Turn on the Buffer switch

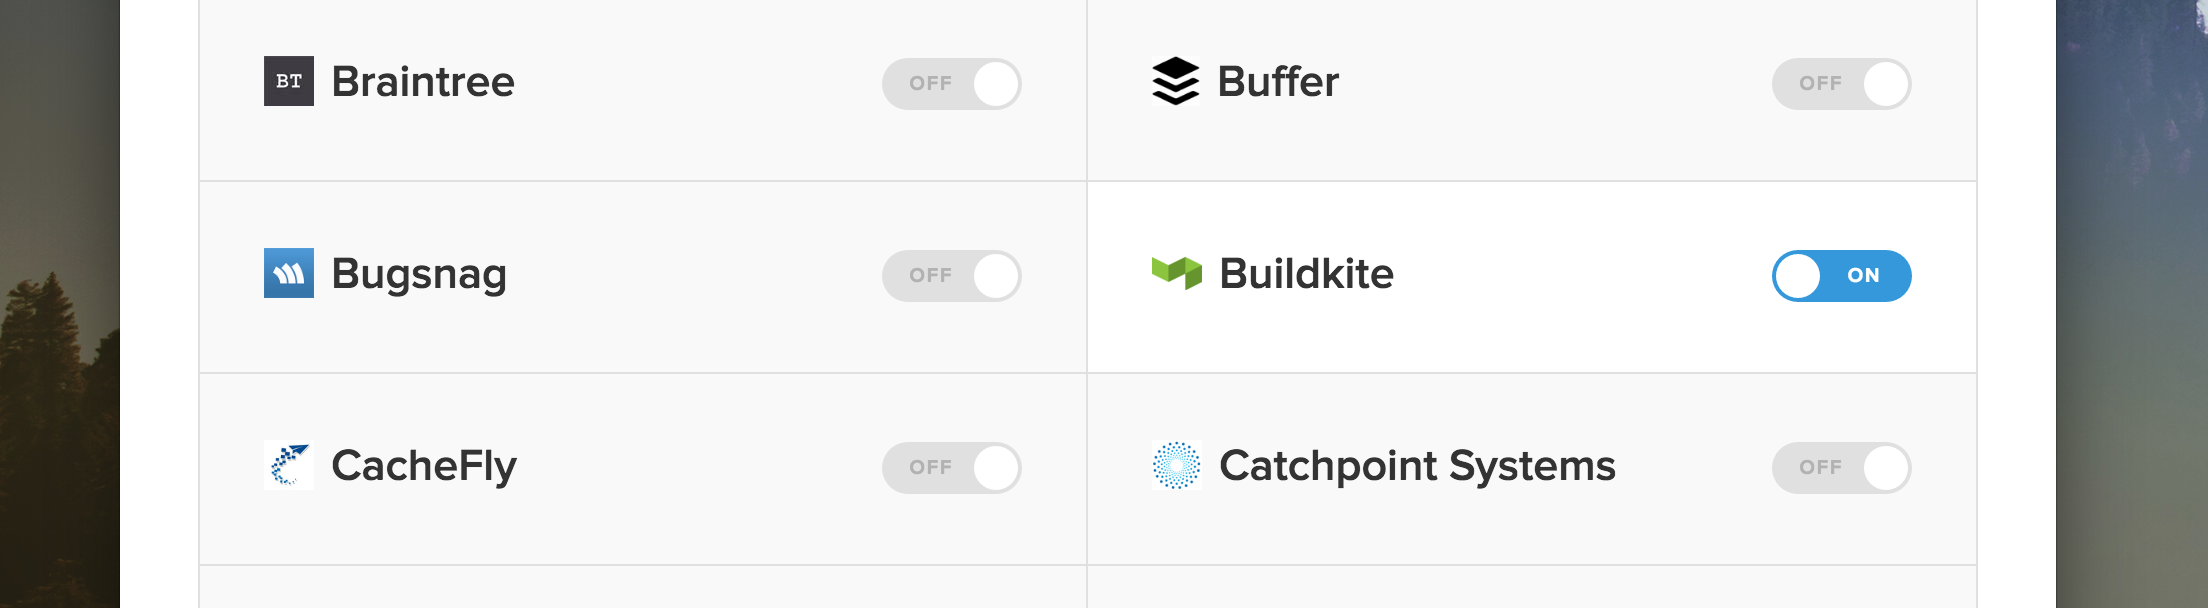pyautogui.click(x=1841, y=84)
